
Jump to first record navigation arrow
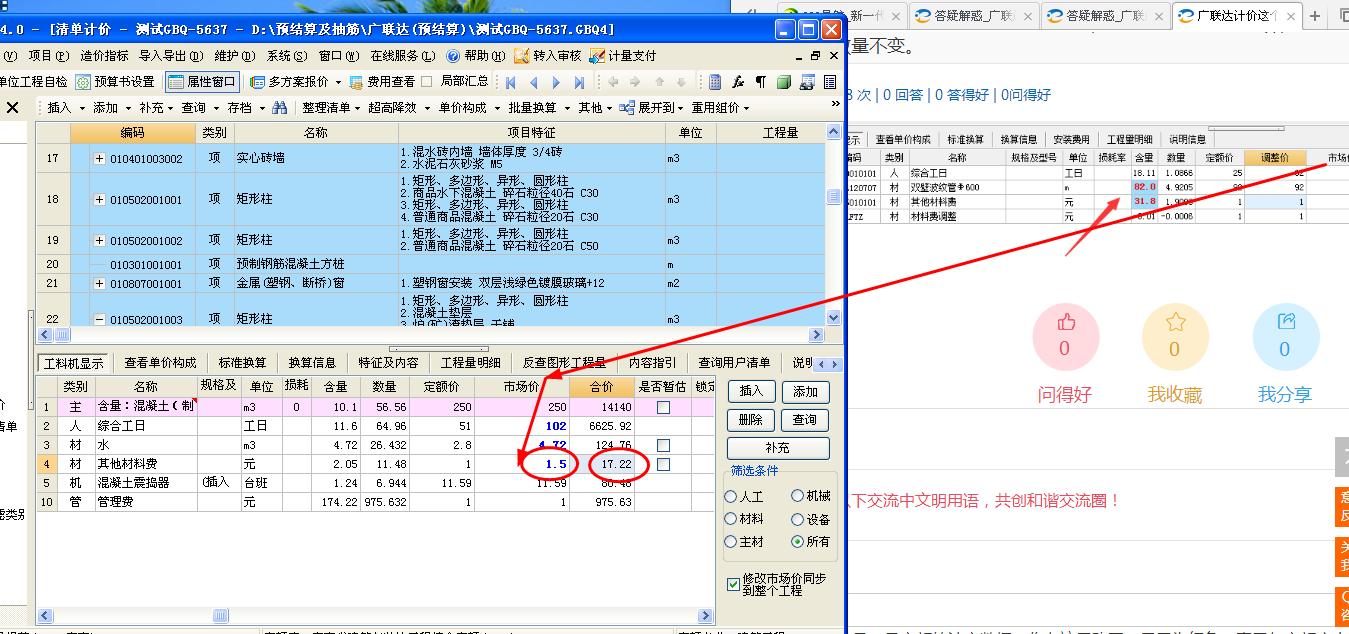(x=511, y=82)
